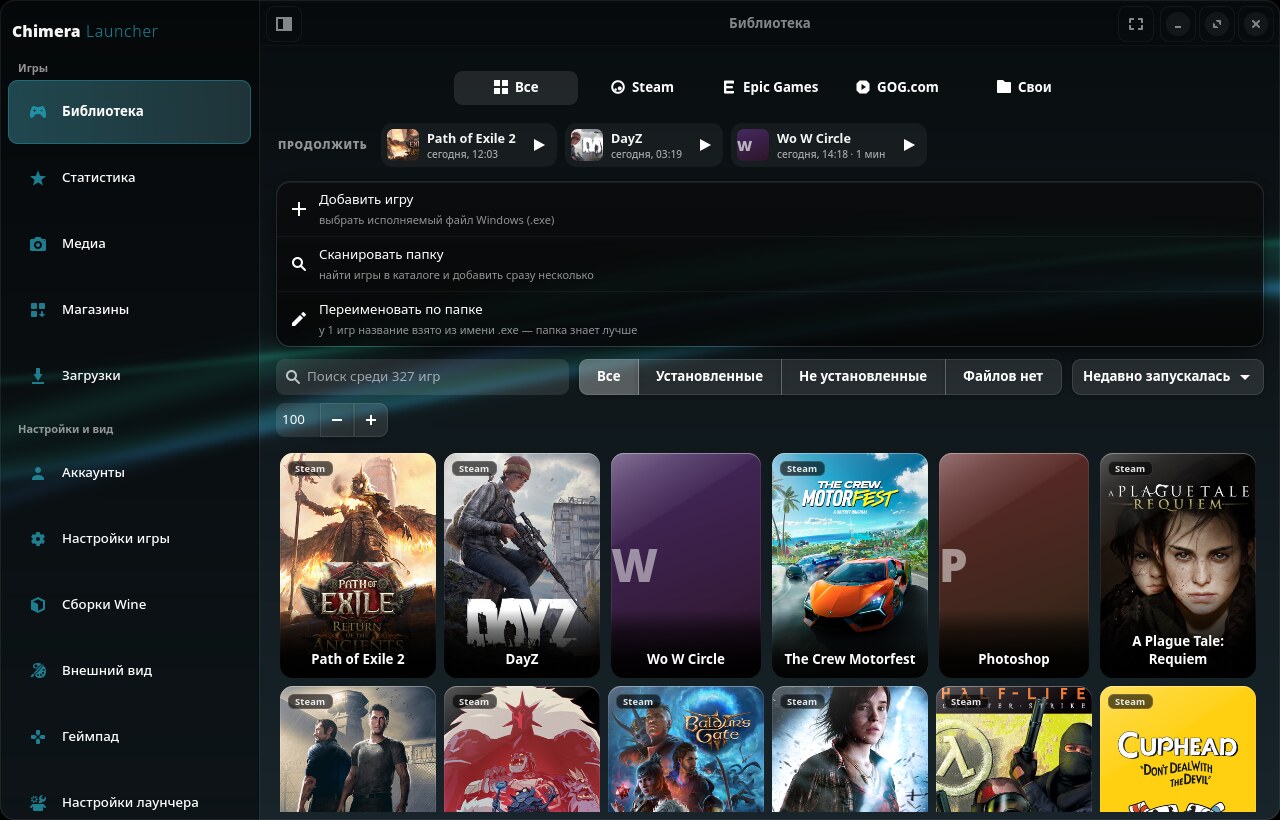The image size is (1280, 820).
Task: Open Статистика in the sidebar
Action: (x=129, y=178)
